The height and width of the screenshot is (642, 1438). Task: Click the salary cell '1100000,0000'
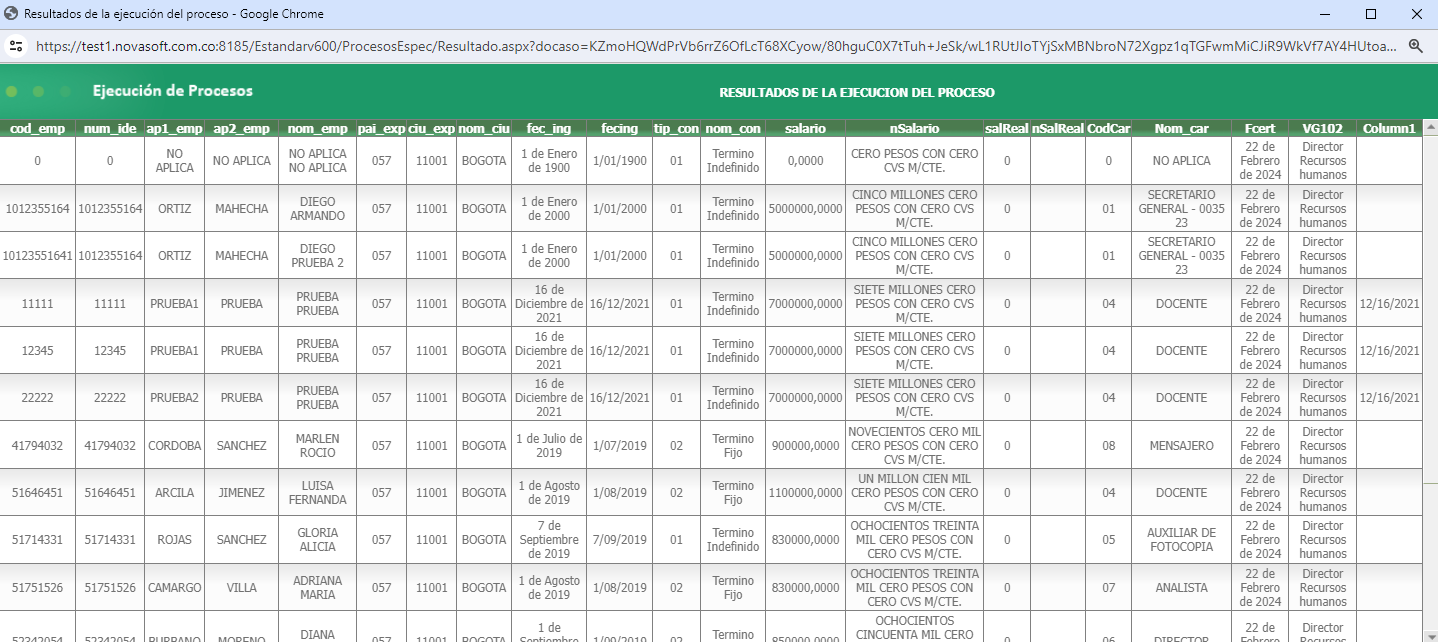pyautogui.click(x=806, y=493)
